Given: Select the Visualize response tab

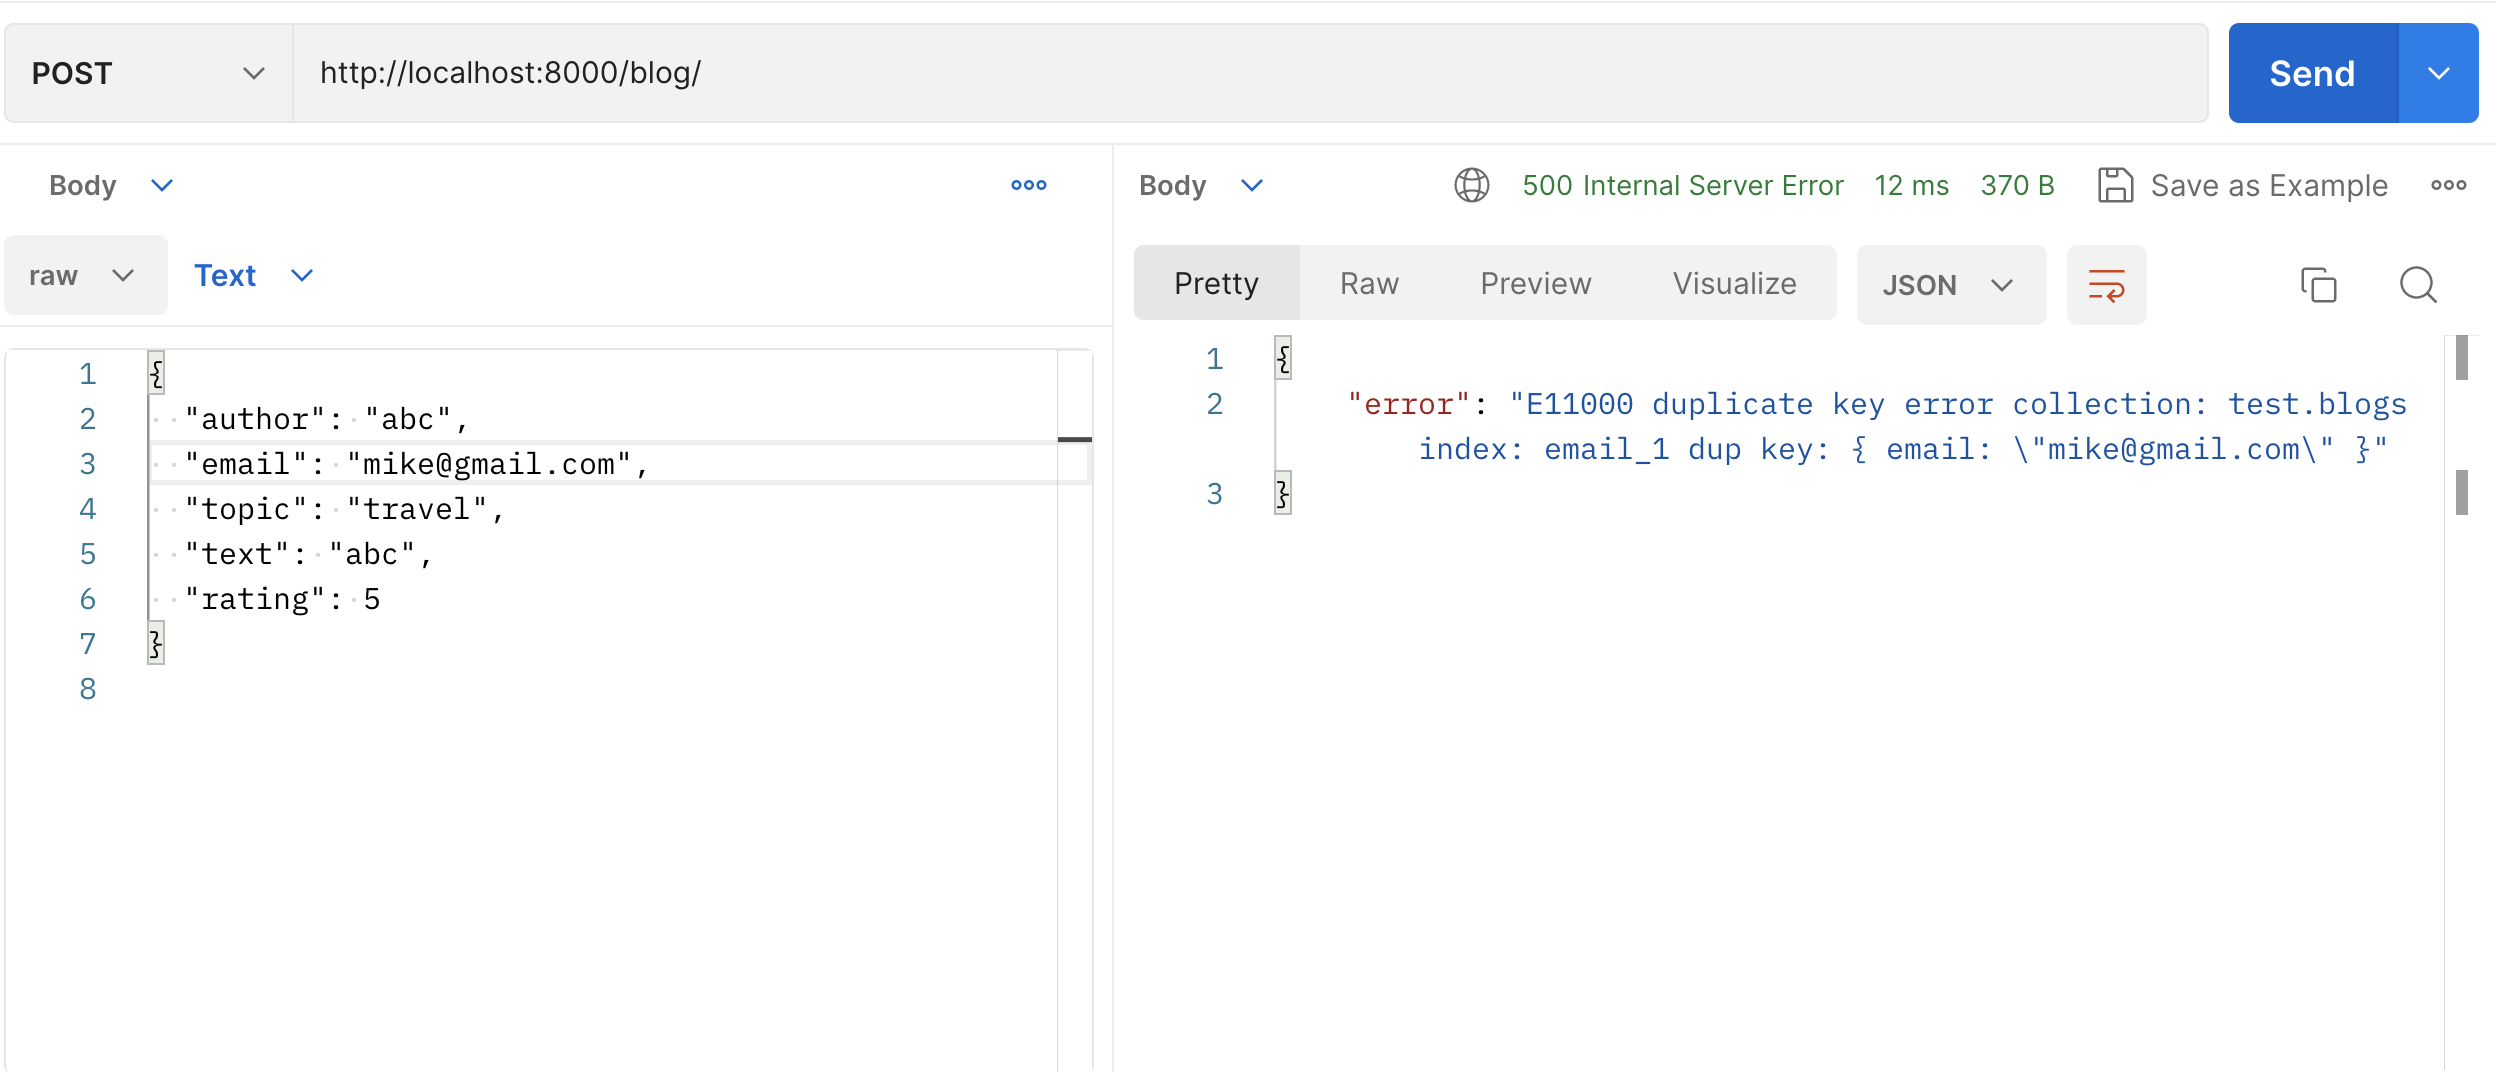Looking at the screenshot, I should point(1734,284).
